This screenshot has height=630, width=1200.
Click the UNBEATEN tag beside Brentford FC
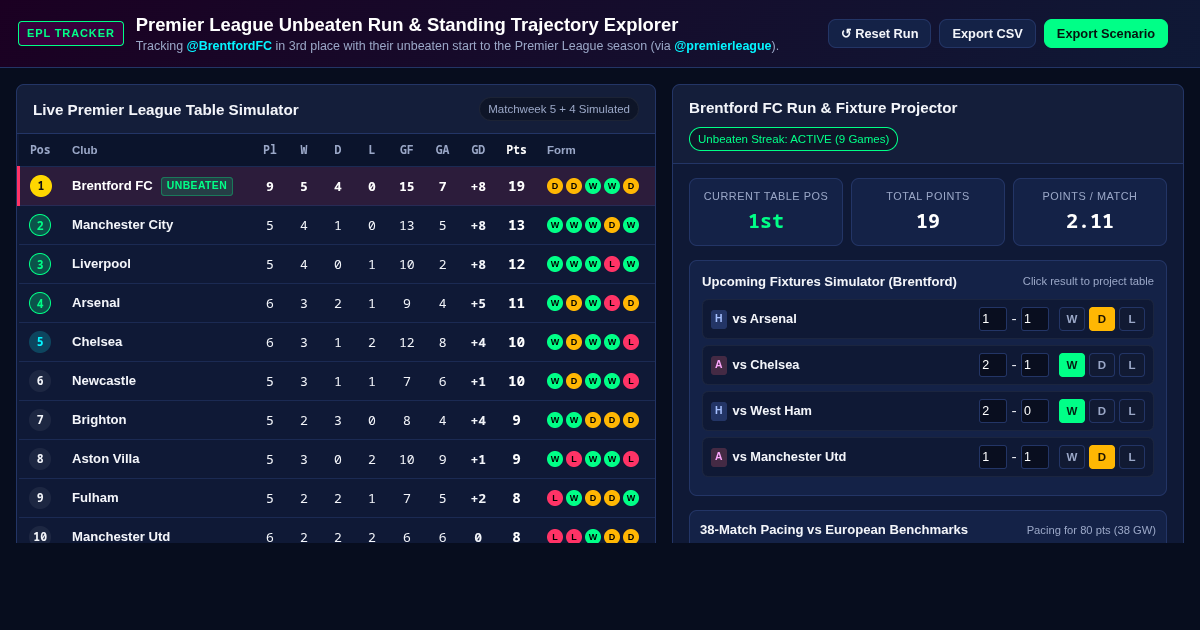pos(197,186)
